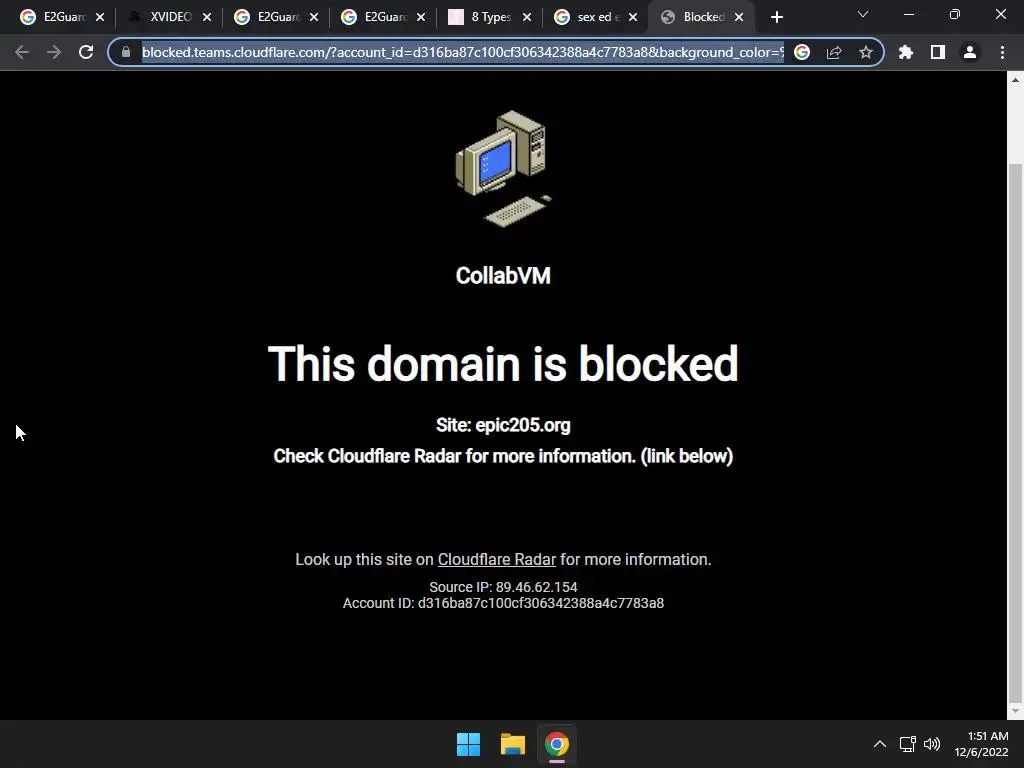
Task: Toggle the browser side panel
Action: pos(937,52)
